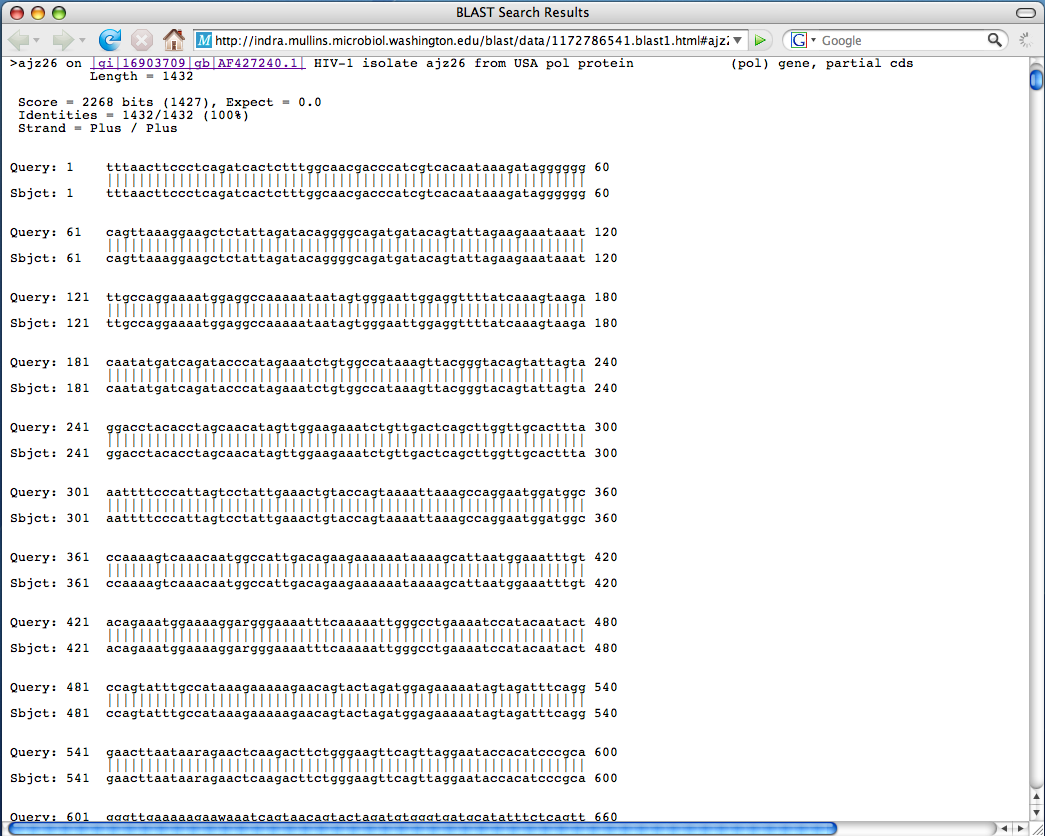Click the Stop loading button
1045x836 pixels.
coord(142,40)
